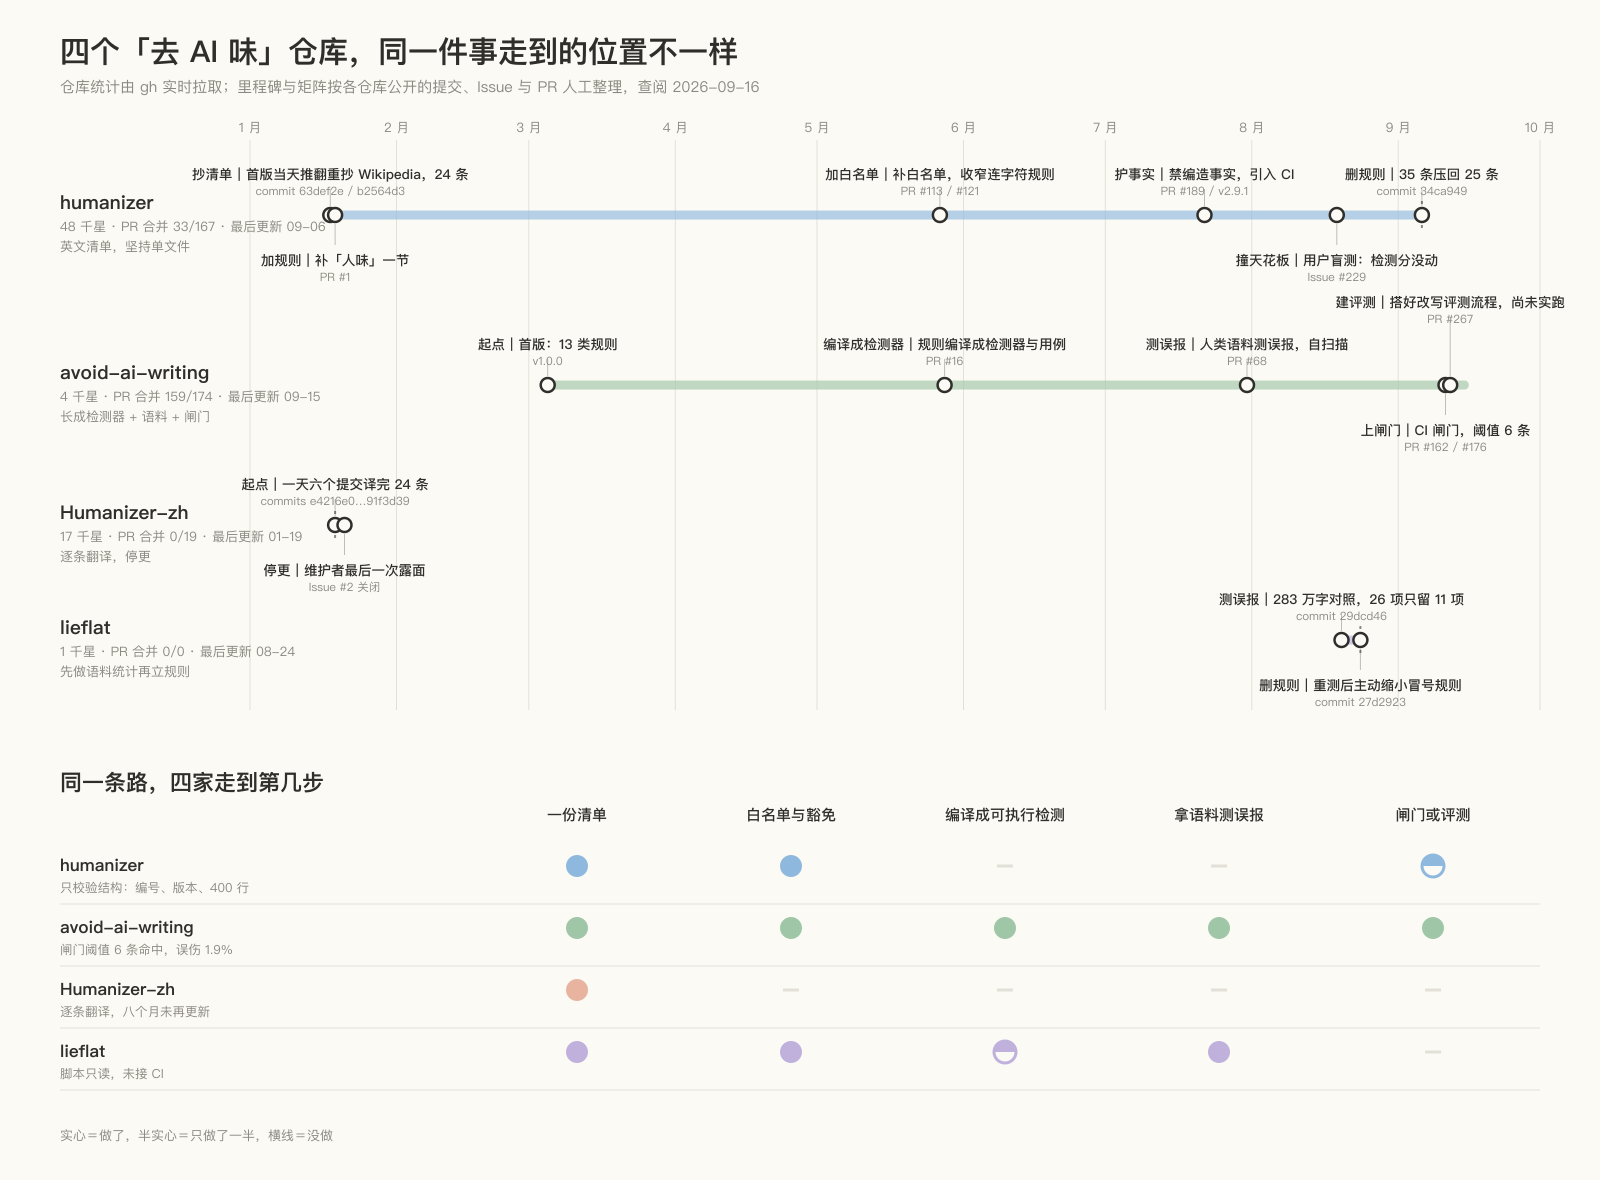This screenshot has width=1600, height=1180.
Task: Click avoid-ai-writing's 起点 v1.0.0 marker
Action: [548, 385]
